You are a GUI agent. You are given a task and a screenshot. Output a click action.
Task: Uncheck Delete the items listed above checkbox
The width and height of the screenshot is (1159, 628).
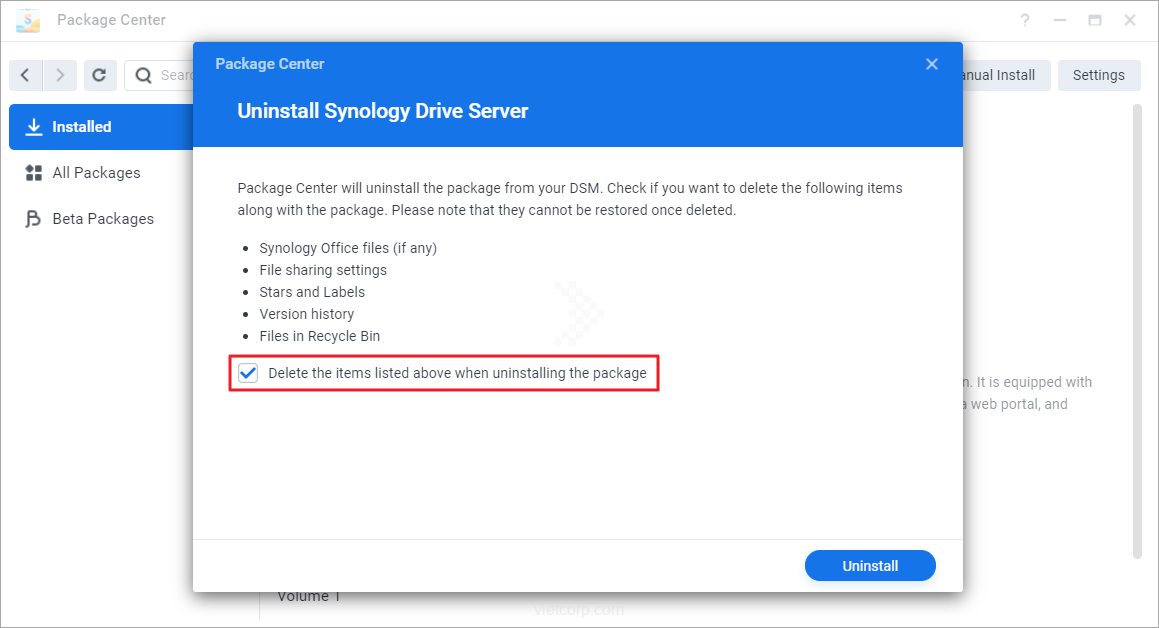tap(248, 373)
